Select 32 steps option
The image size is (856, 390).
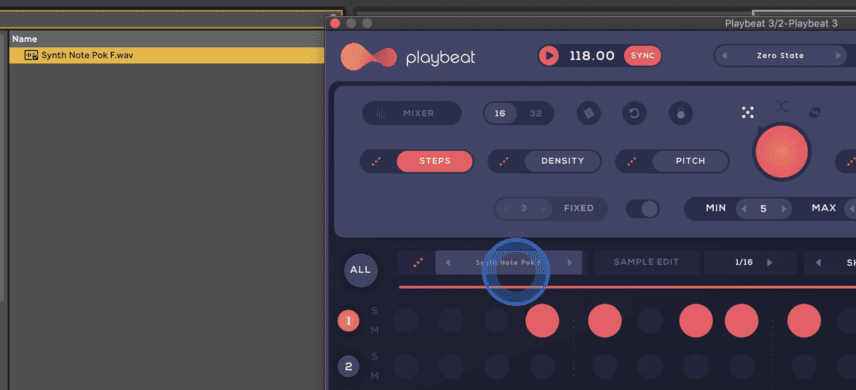click(536, 114)
